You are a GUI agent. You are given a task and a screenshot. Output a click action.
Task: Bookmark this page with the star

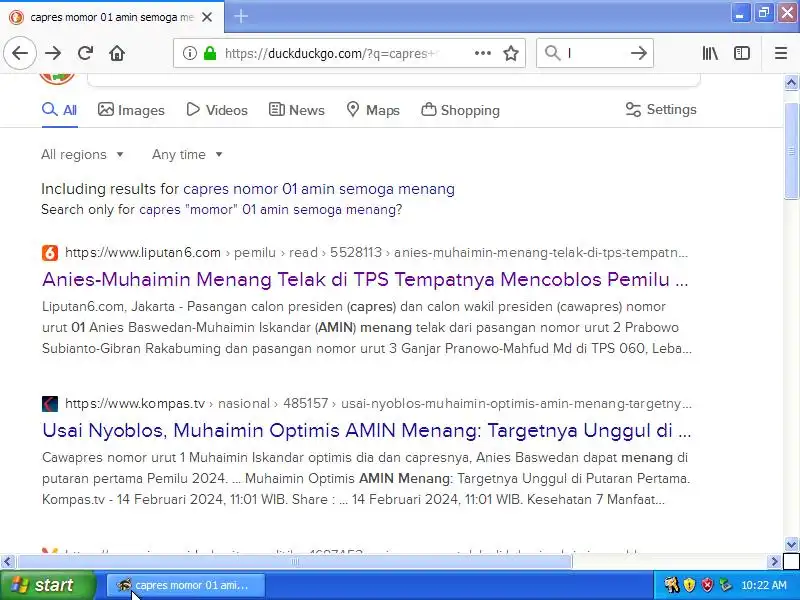[511, 53]
